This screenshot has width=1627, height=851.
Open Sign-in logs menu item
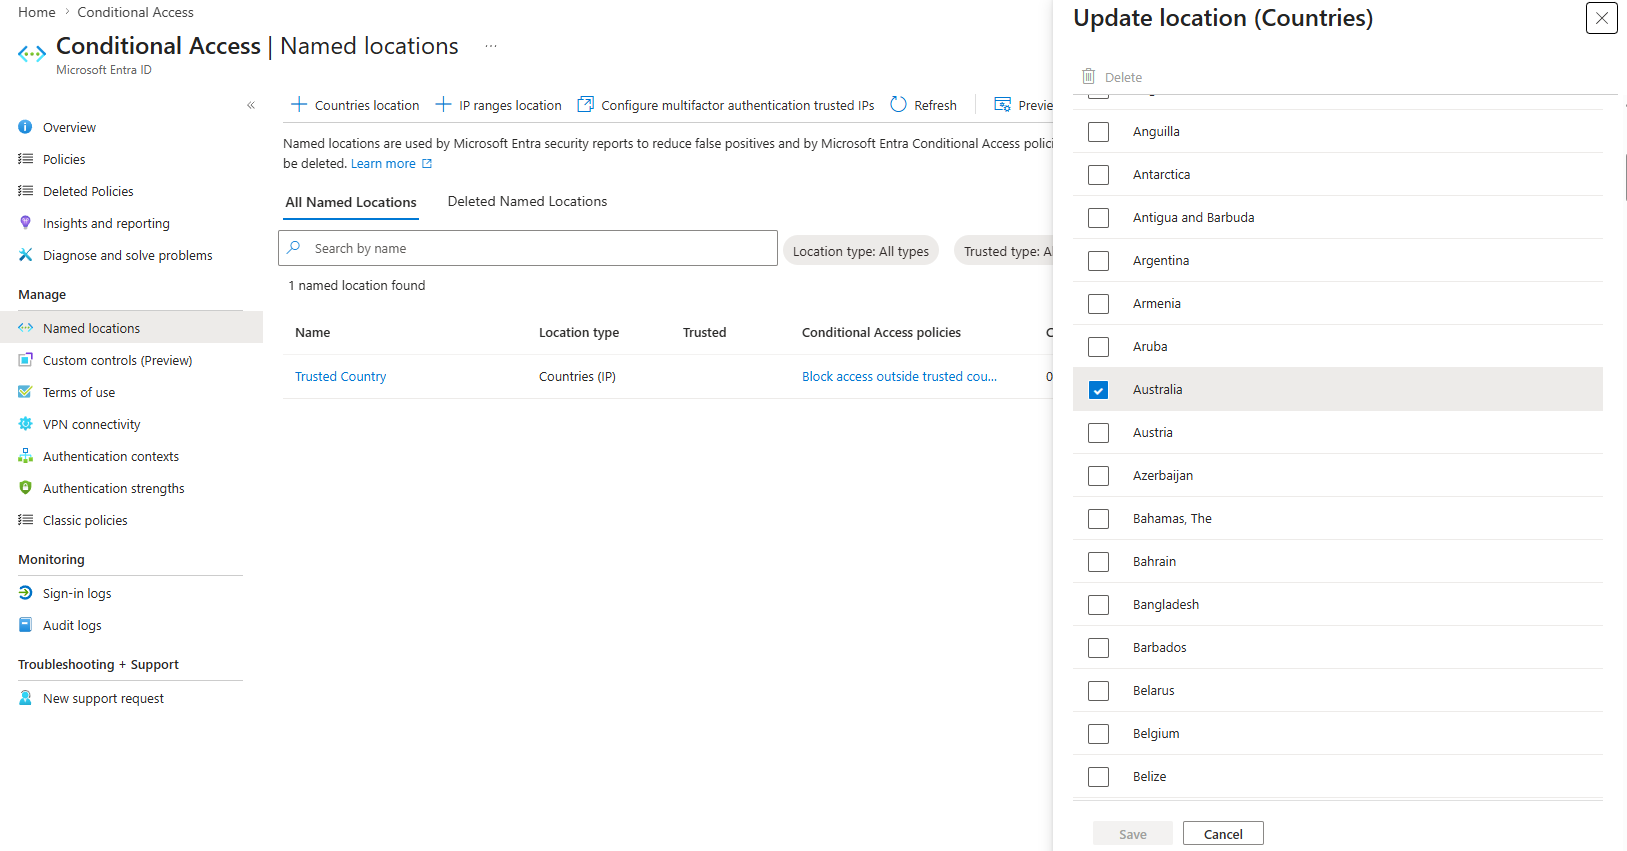point(77,593)
